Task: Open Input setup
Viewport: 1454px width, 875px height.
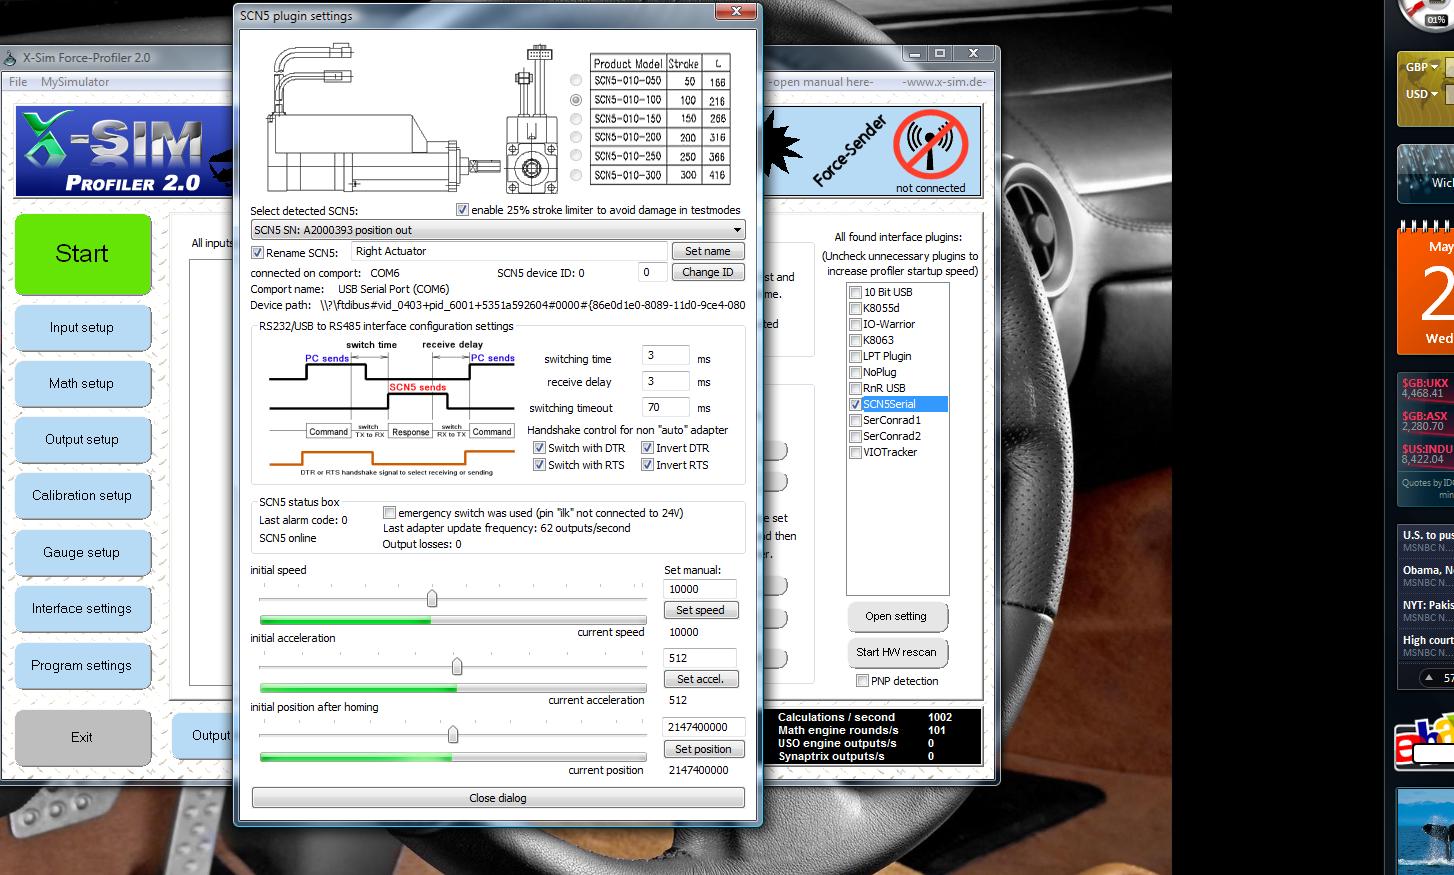Action: tap(82, 328)
